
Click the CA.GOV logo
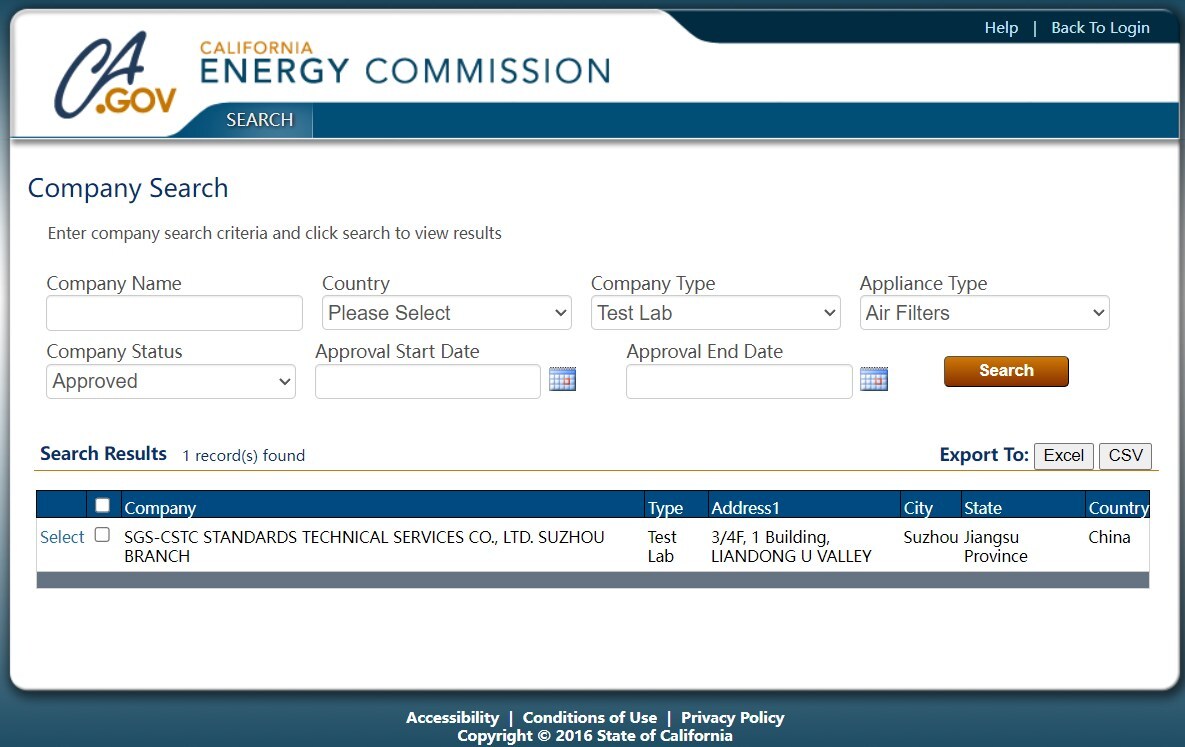coord(115,76)
